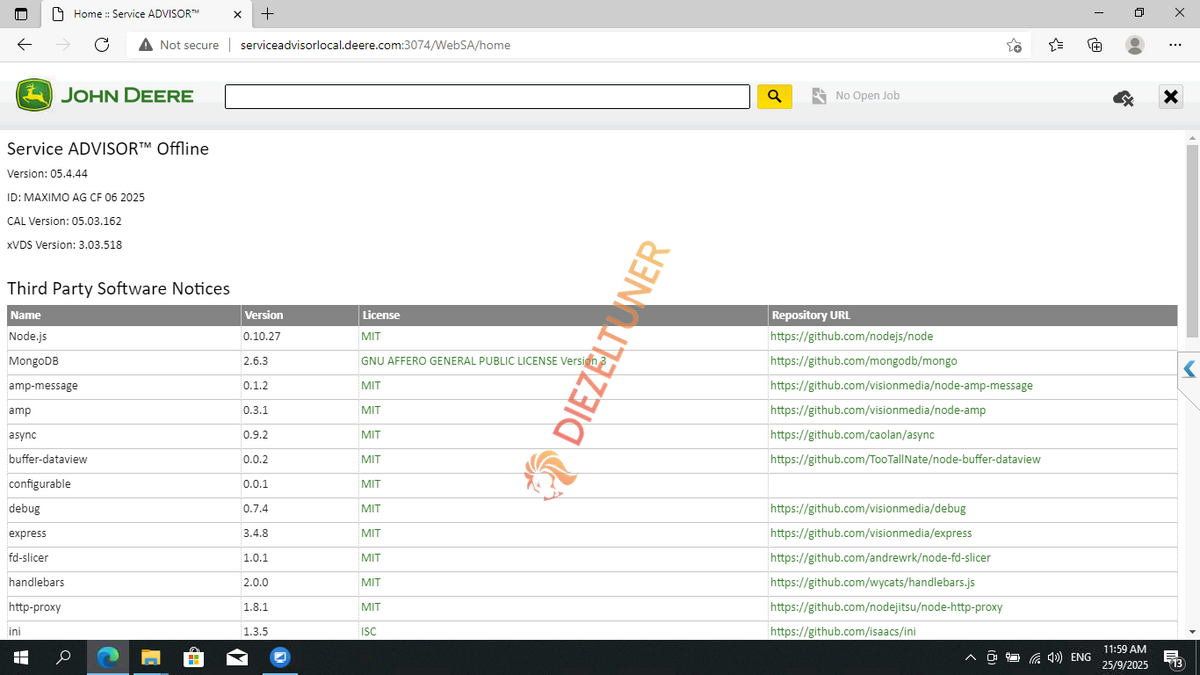Viewport: 1200px width, 675px height.
Task: Close Service ADVISOR with the X button
Action: (1171, 96)
